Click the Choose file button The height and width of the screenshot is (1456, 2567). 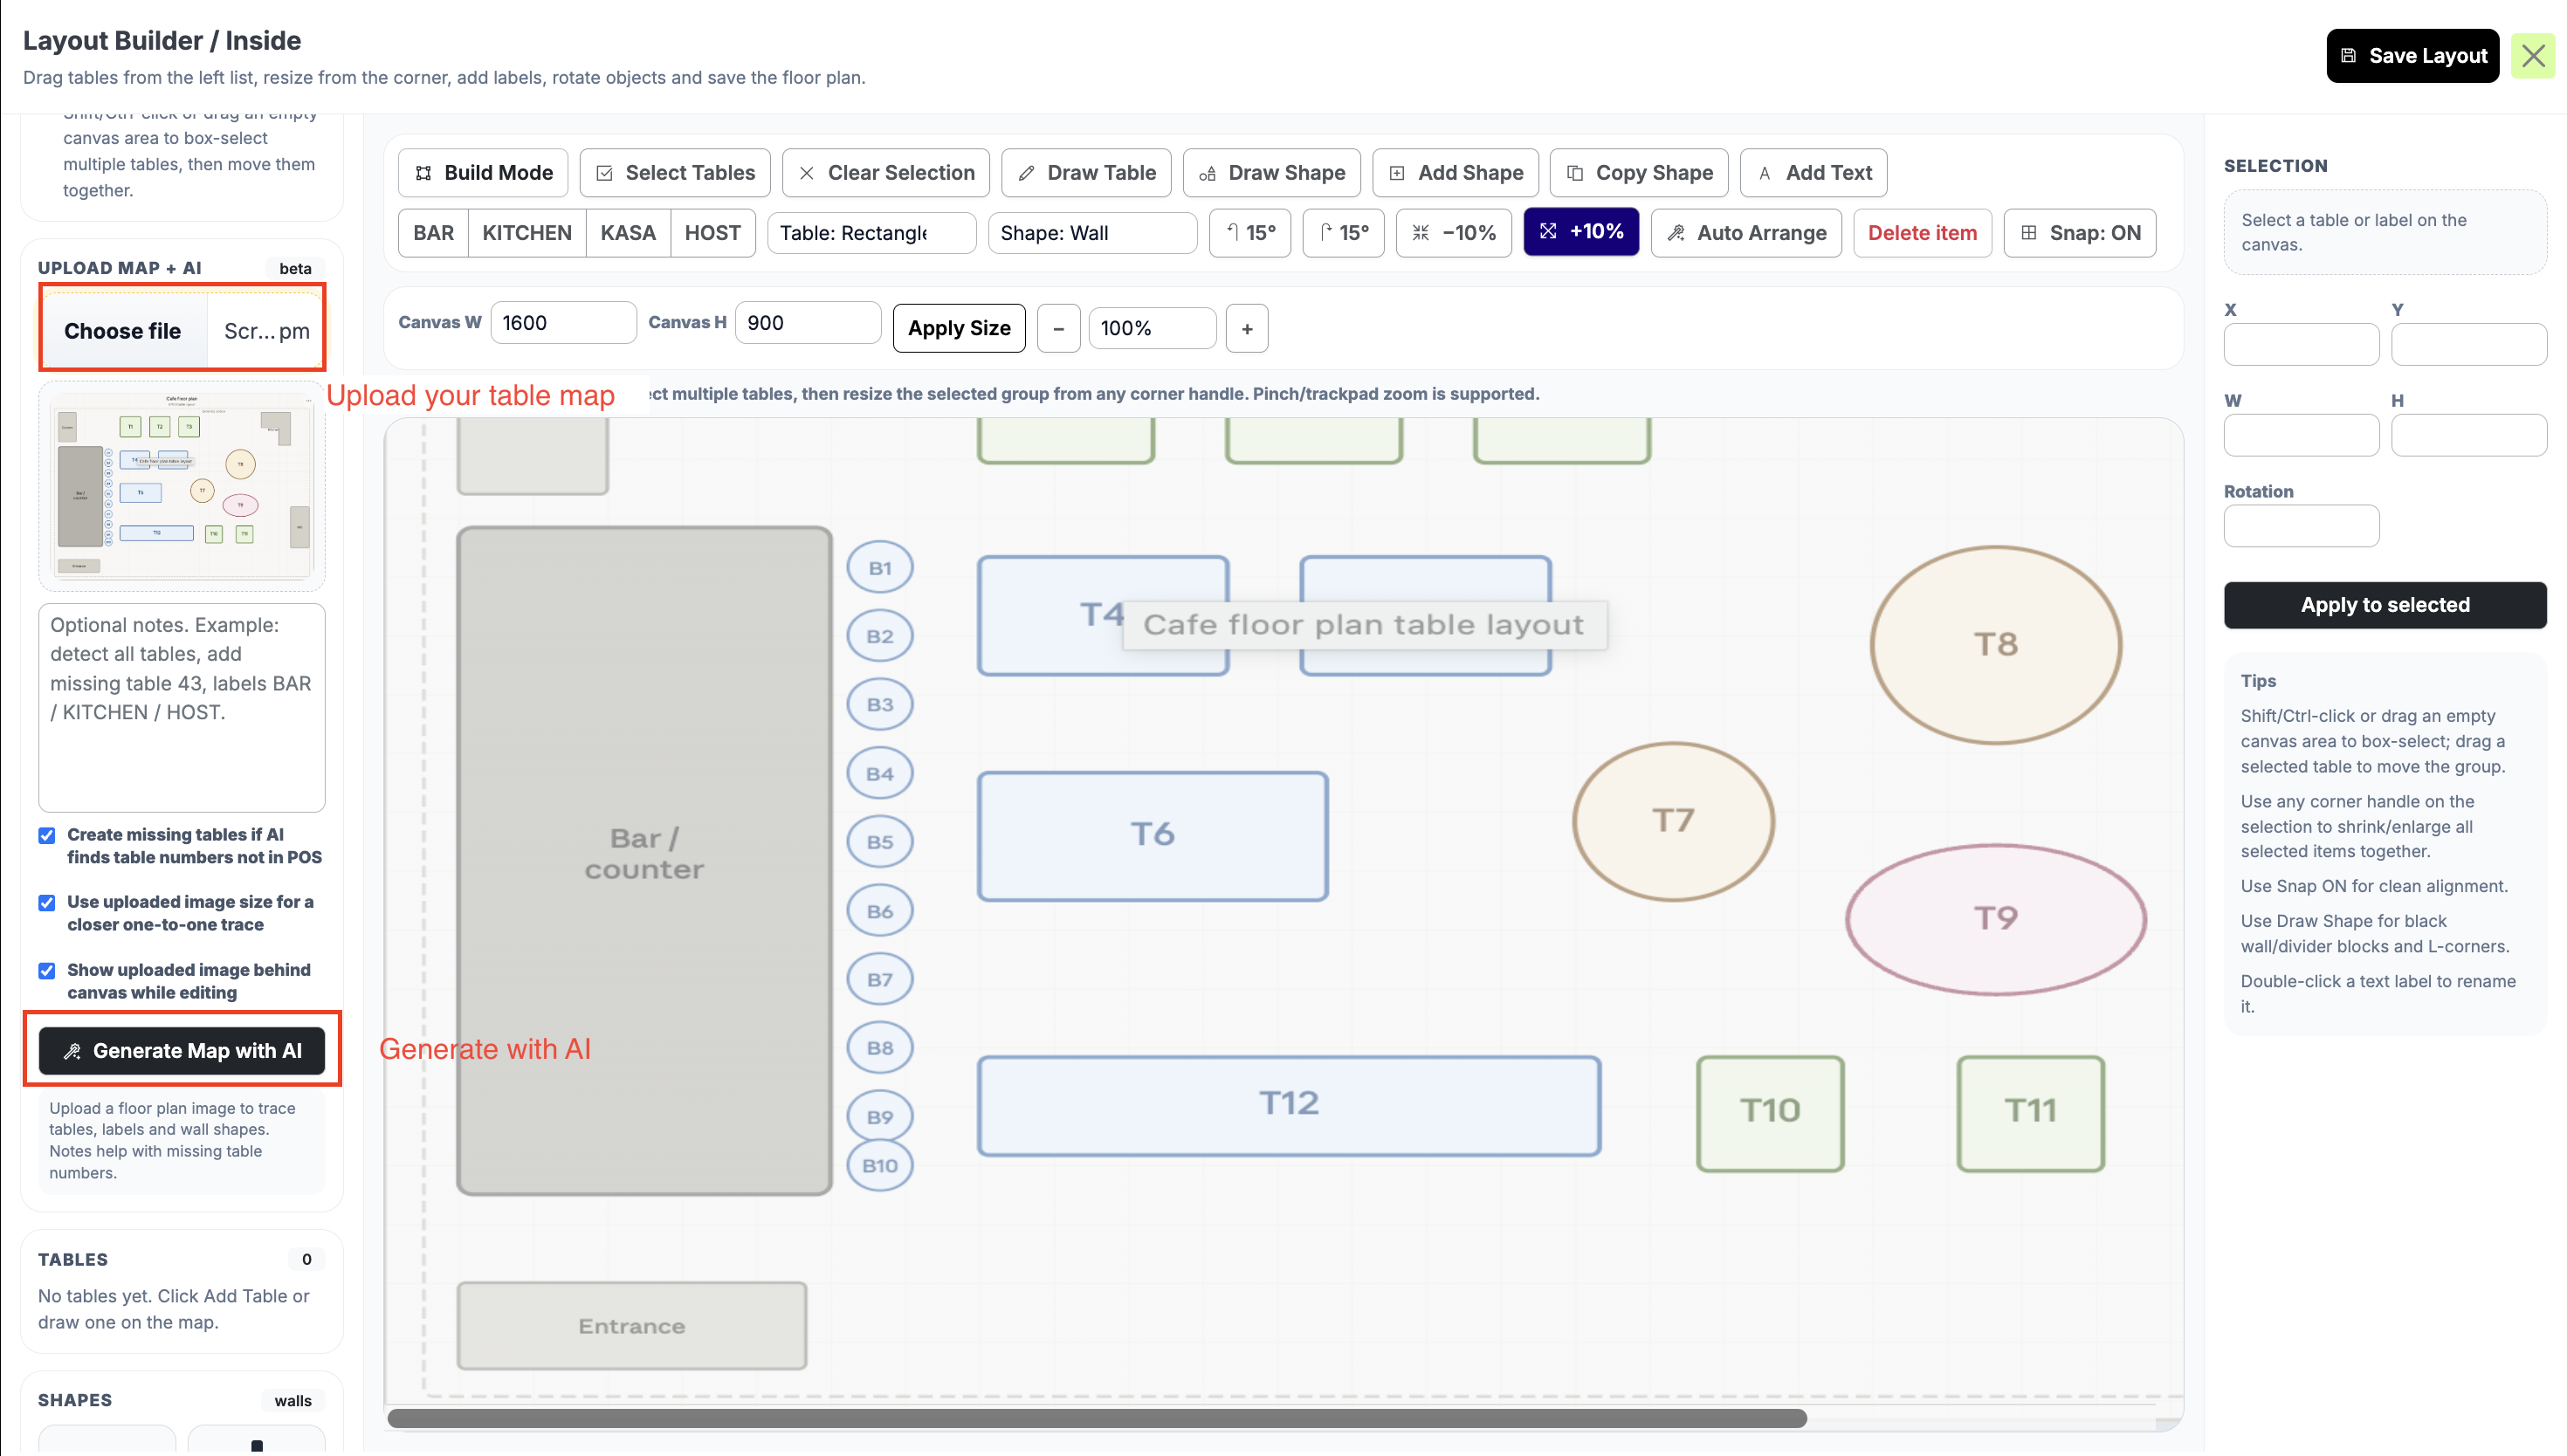point(123,331)
